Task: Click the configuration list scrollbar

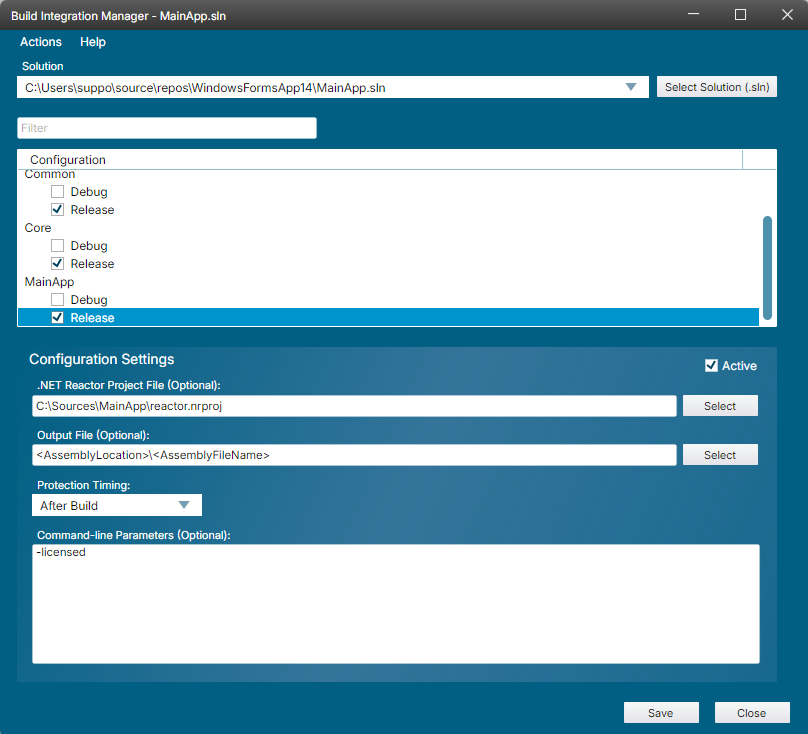Action: pos(767,267)
